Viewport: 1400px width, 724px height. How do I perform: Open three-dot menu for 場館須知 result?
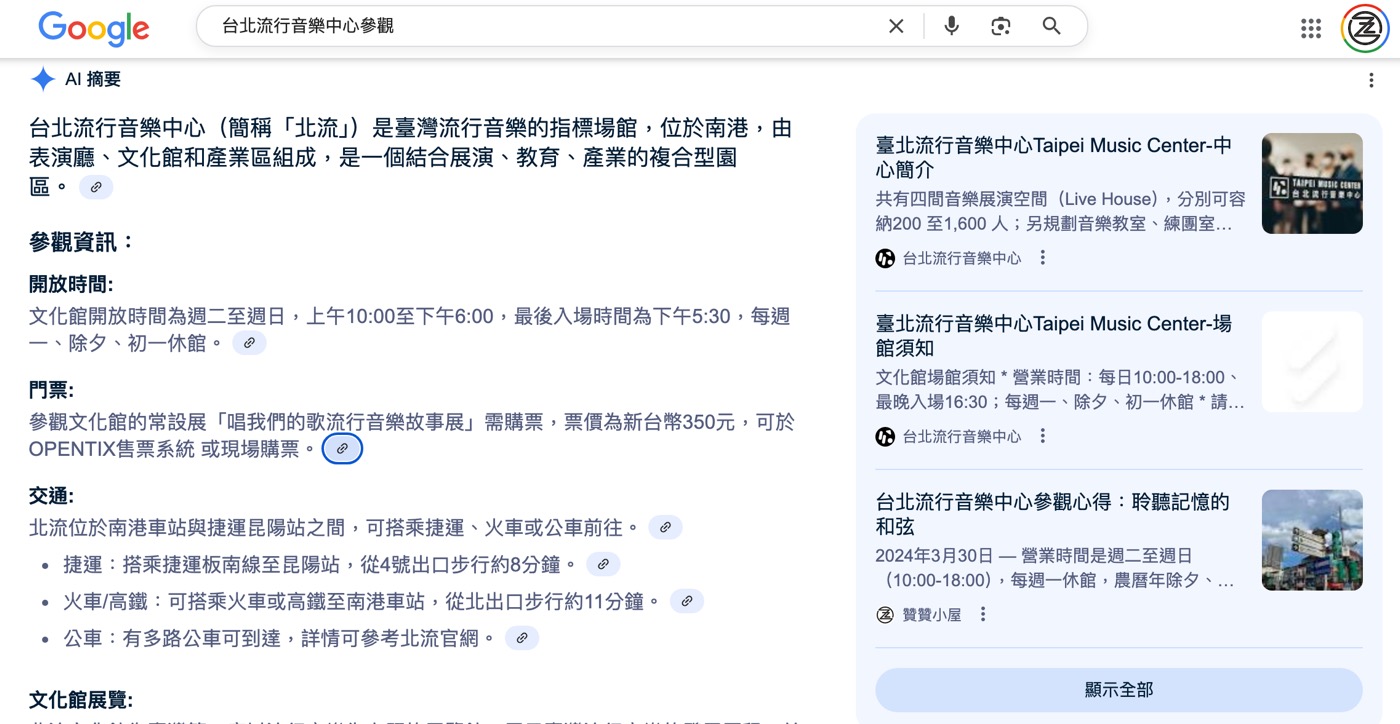pyautogui.click(x=1042, y=436)
